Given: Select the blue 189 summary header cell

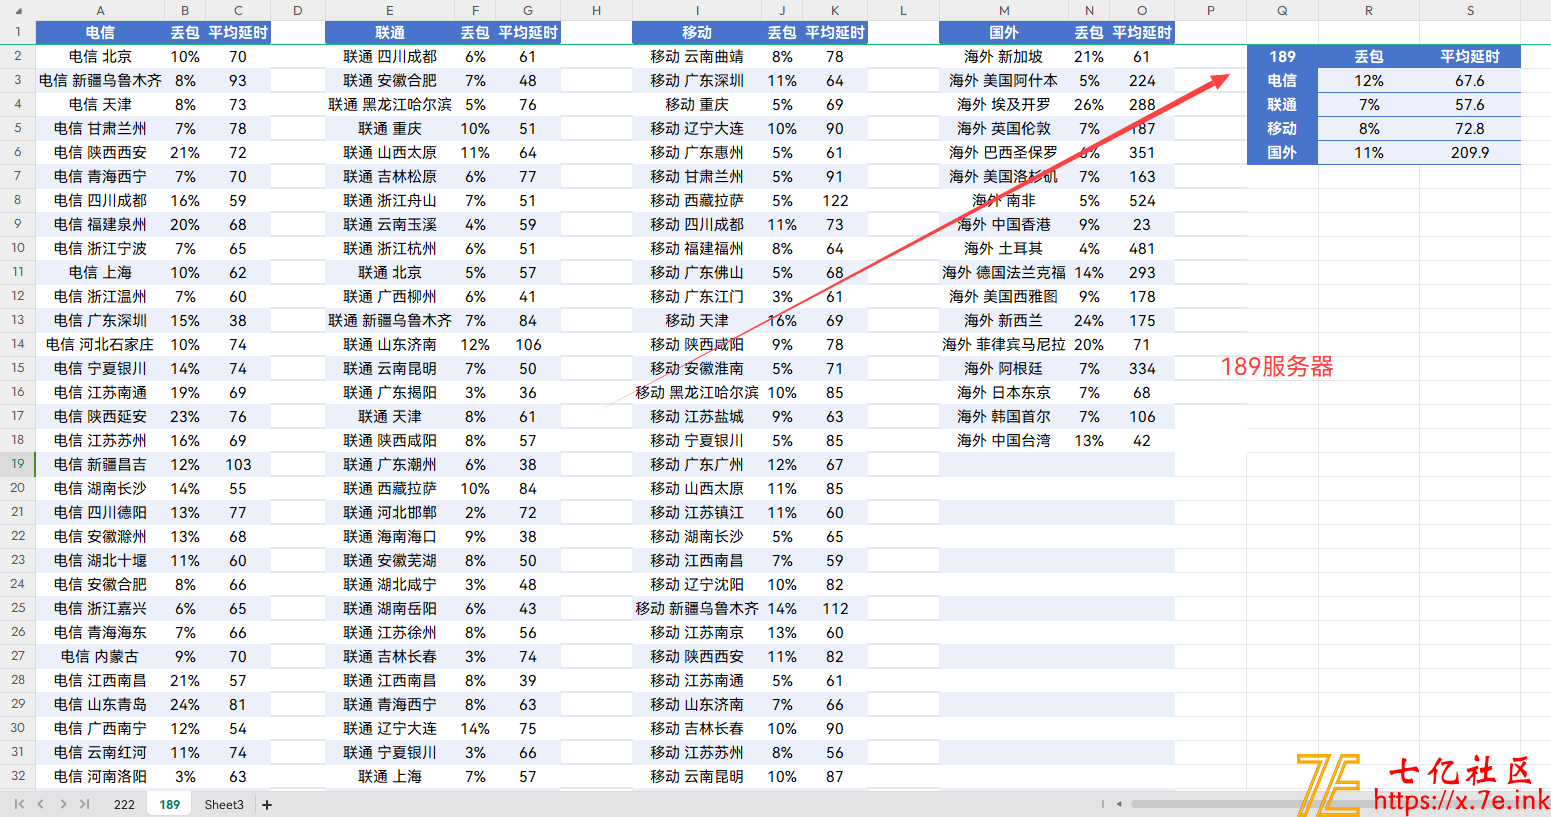Looking at the screenshot, I should coord(1282,56).
